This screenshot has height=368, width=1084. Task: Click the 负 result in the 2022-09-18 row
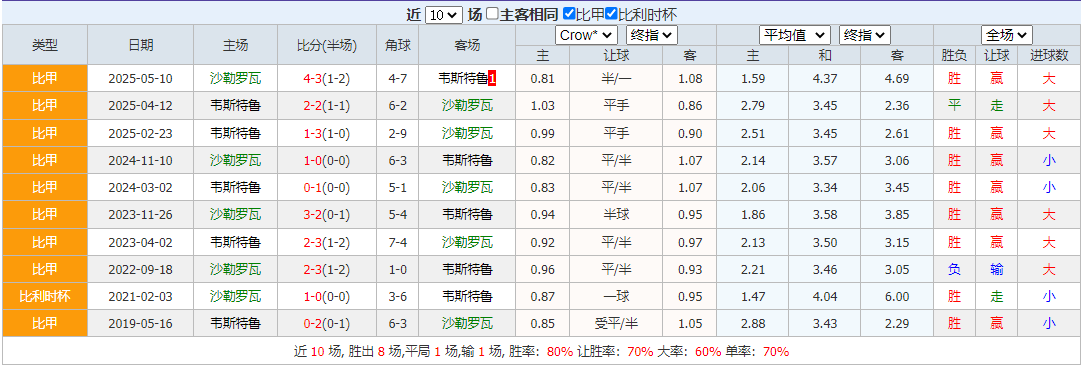coord(954,269)
